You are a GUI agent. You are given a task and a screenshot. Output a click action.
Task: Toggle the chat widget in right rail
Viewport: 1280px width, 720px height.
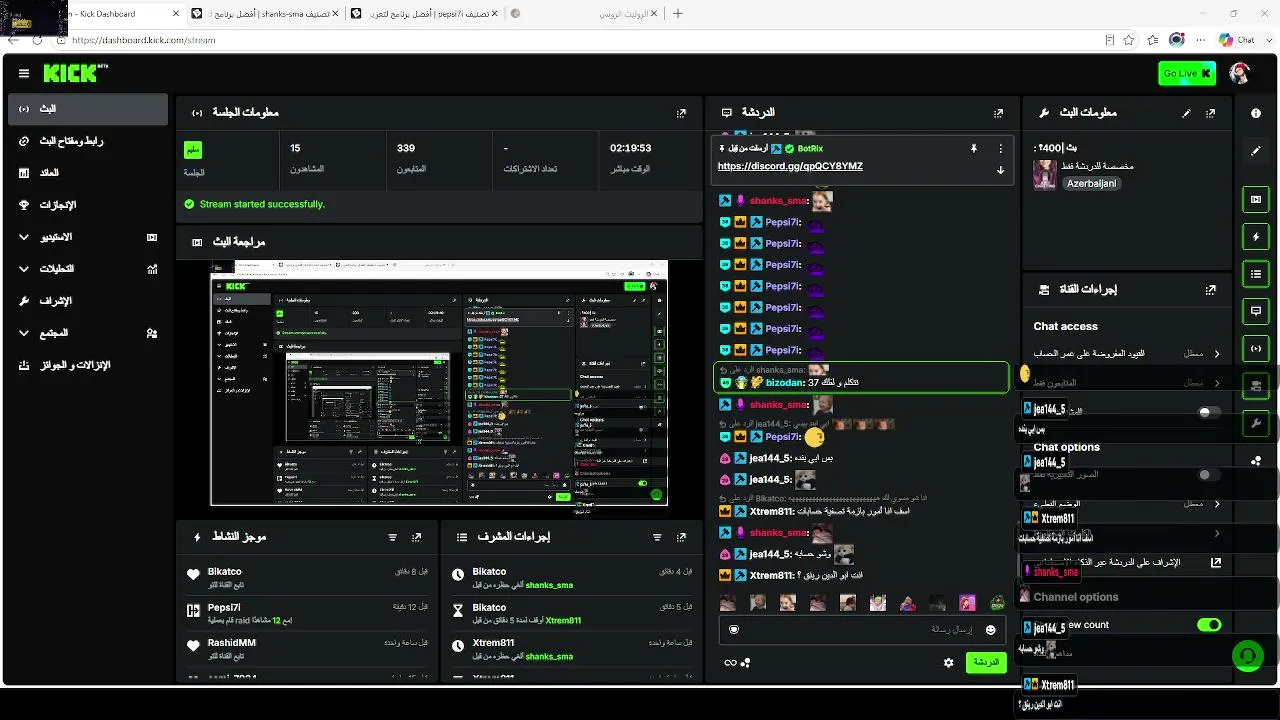(1256, 311)
